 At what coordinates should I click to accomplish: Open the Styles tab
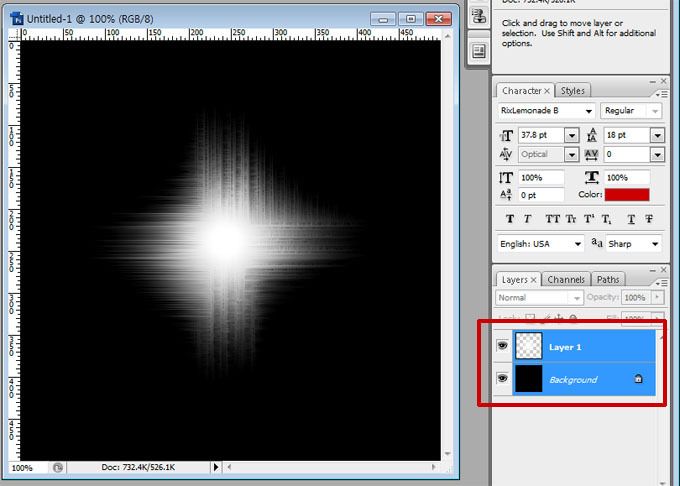click(572, 91)
